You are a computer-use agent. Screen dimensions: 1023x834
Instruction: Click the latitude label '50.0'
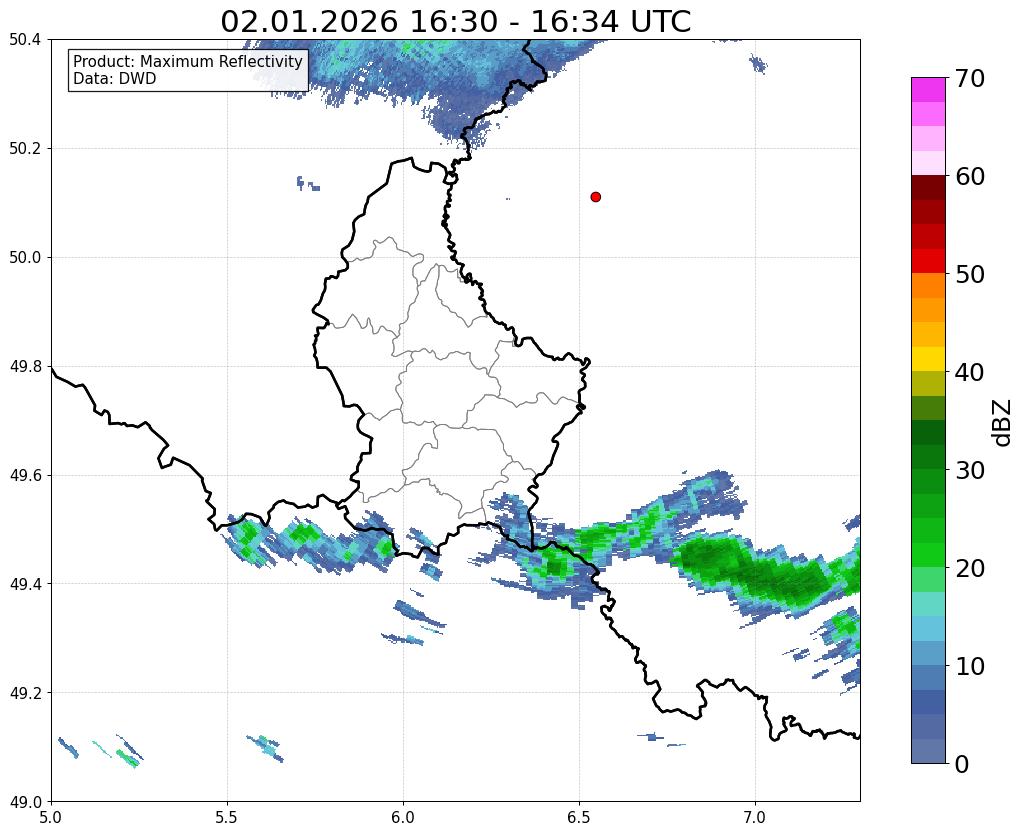[25, 258]
